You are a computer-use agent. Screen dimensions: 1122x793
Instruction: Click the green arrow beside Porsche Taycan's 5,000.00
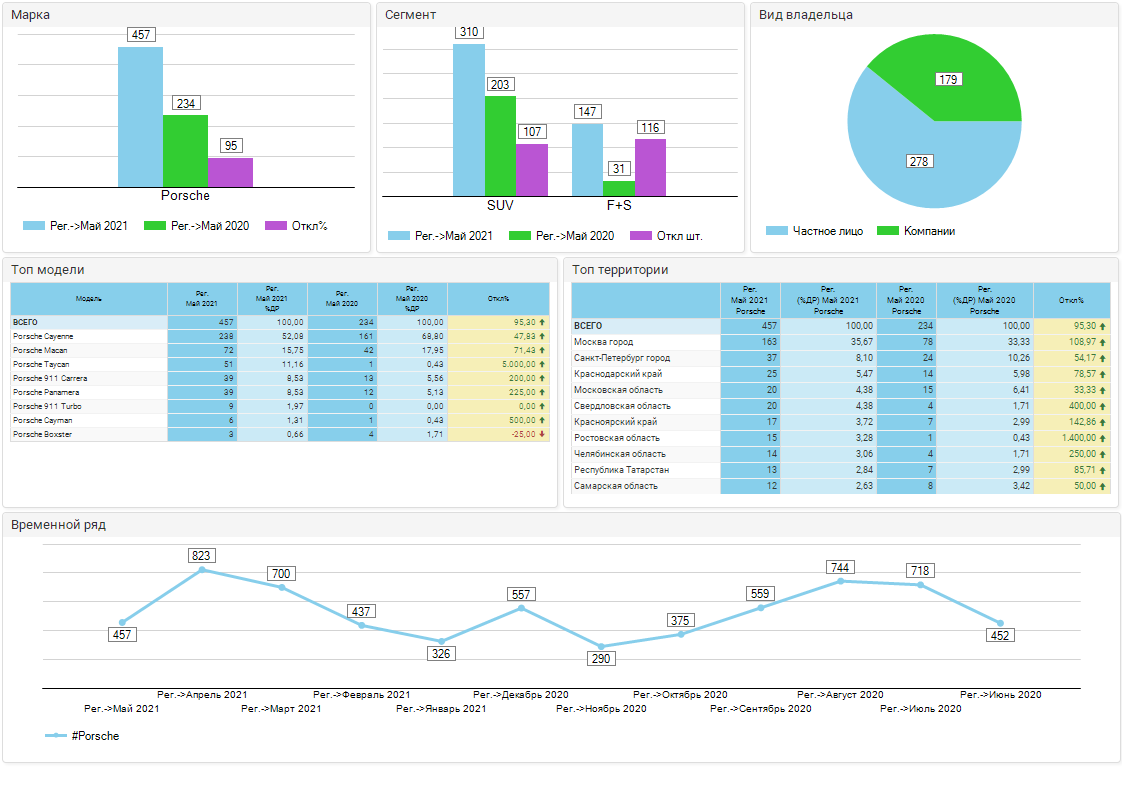(x=542, y=365)
